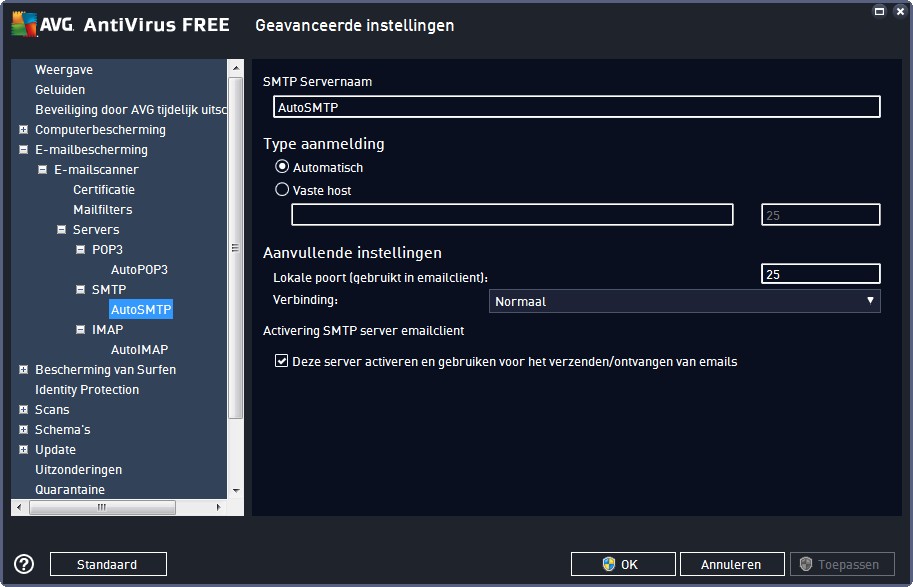Expand the Update tree node

[23, 450]
